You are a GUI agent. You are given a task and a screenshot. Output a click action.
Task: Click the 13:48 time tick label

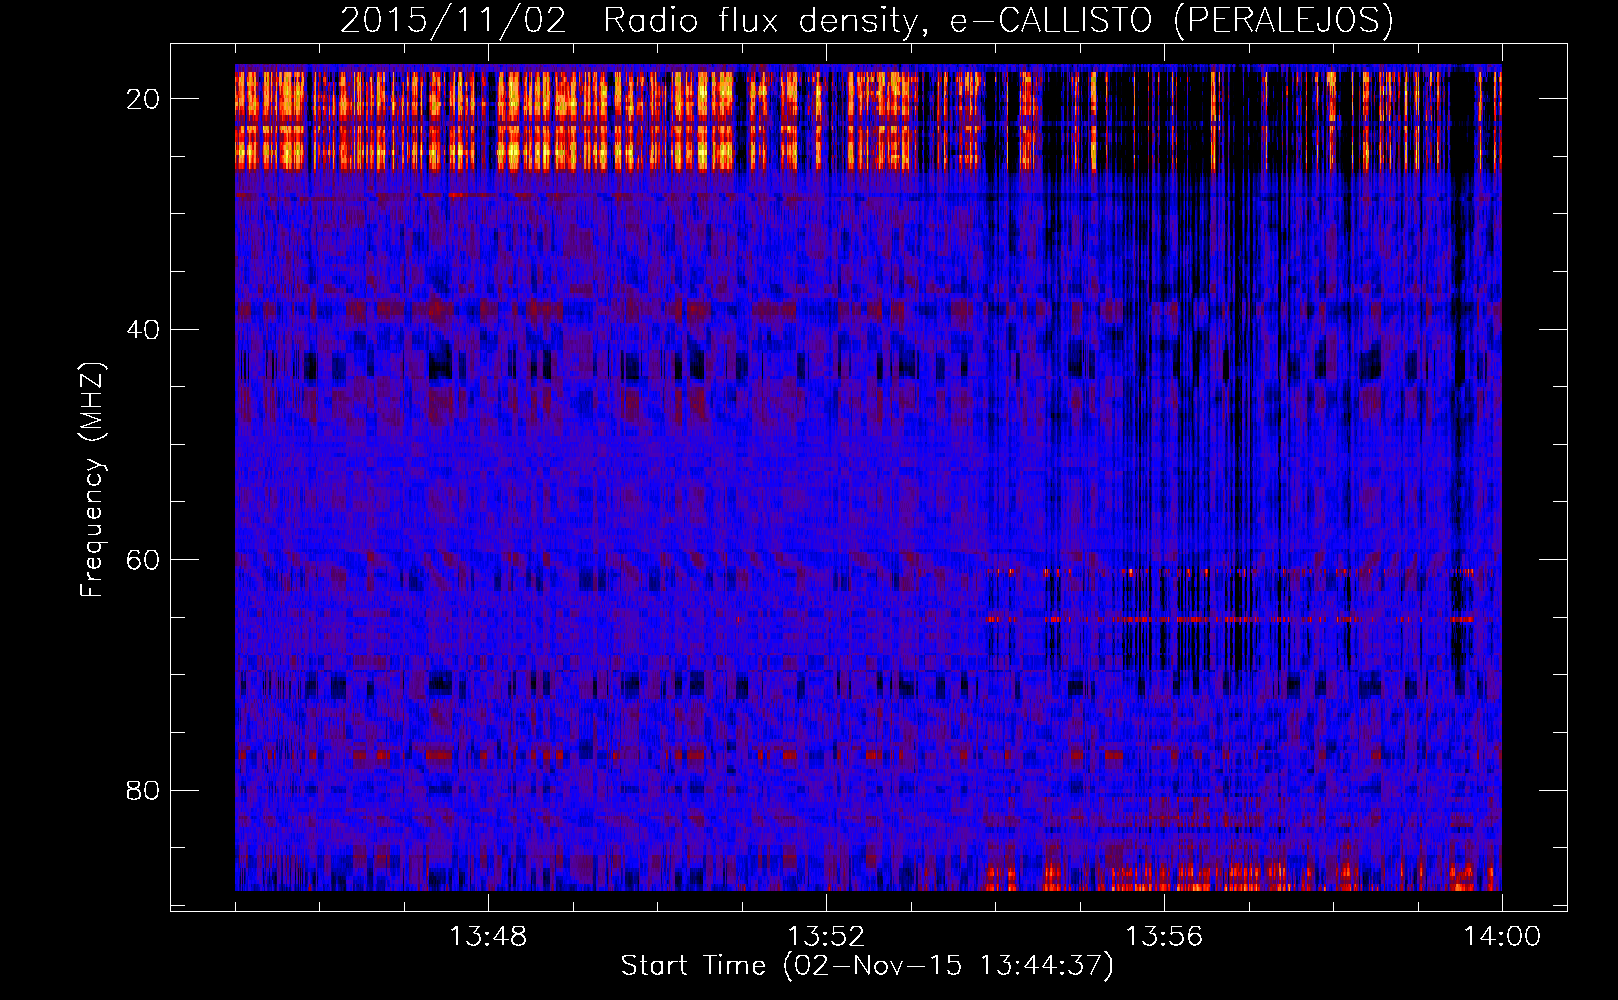[x=488, y=937]
